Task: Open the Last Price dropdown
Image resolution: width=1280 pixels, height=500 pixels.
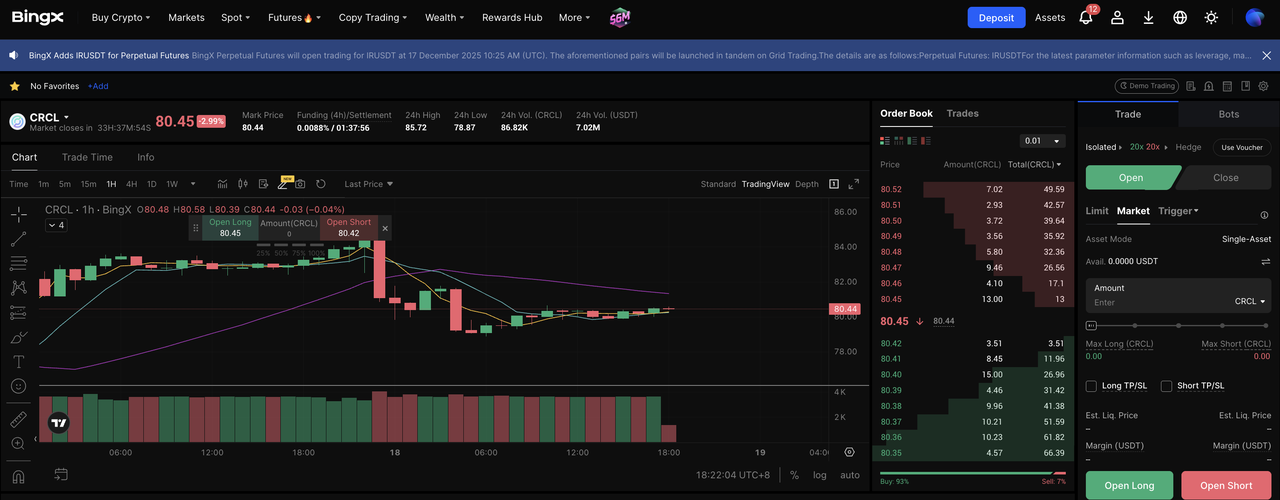Action: (x=368, y=184)
